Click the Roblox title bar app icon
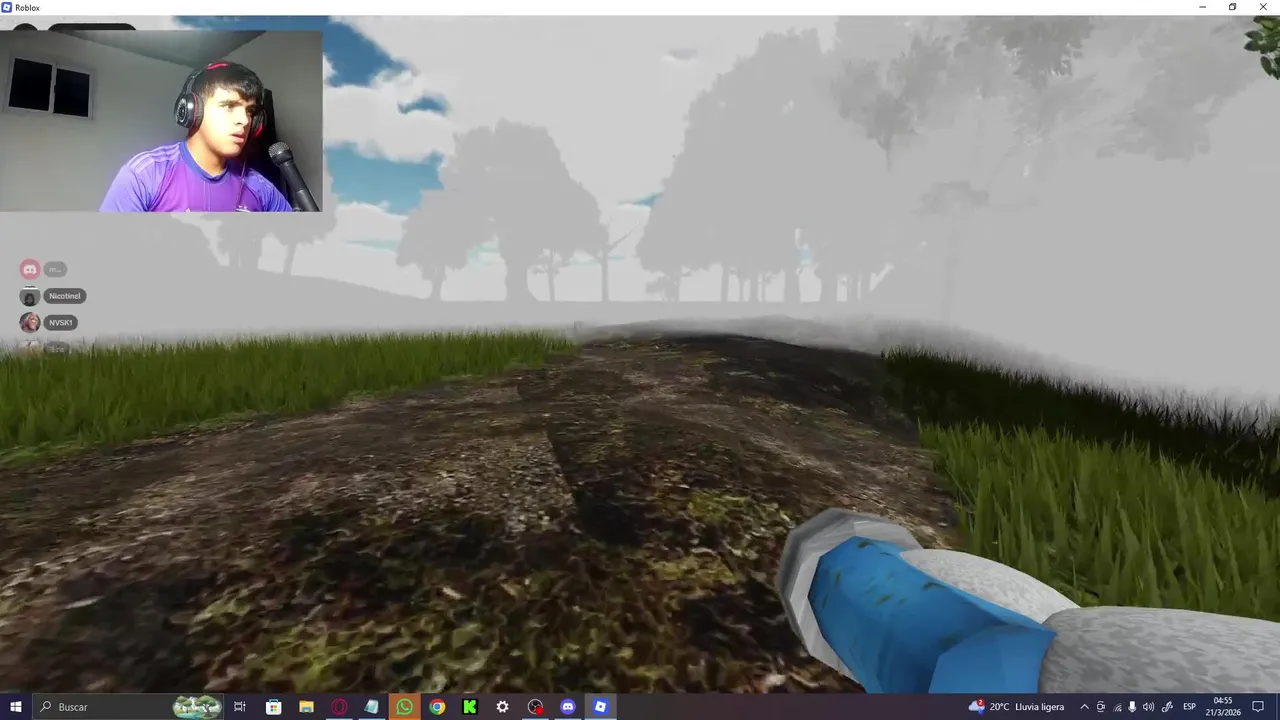1280x720 pixels. (7, 7)
